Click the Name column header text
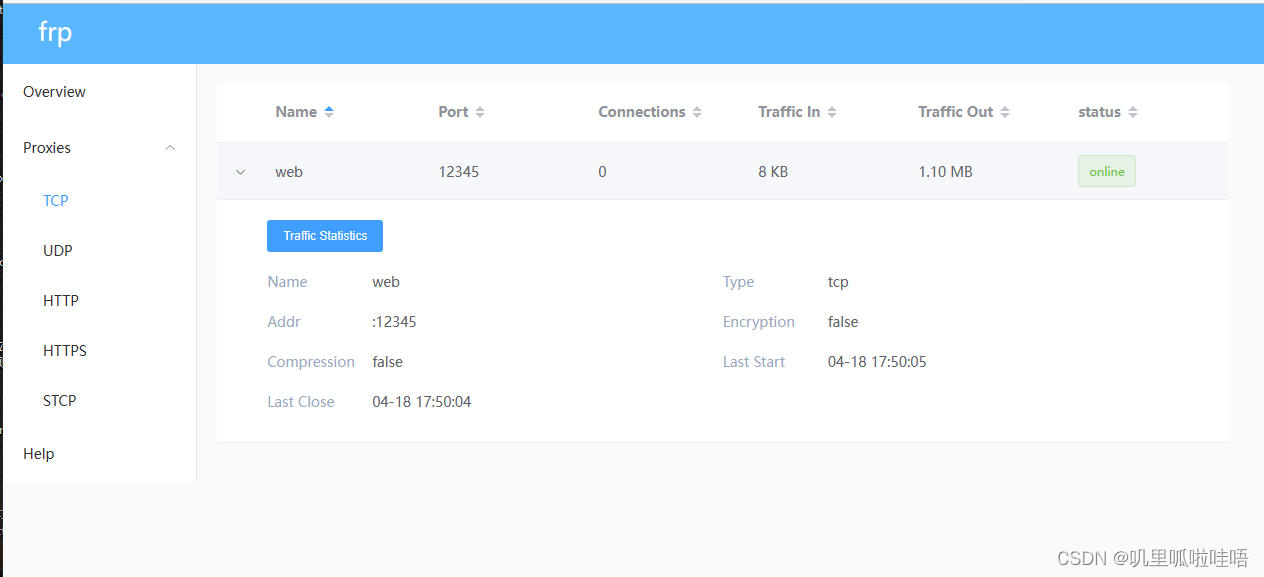Viewport: 1264px width, 577px height. pos(296,112)
